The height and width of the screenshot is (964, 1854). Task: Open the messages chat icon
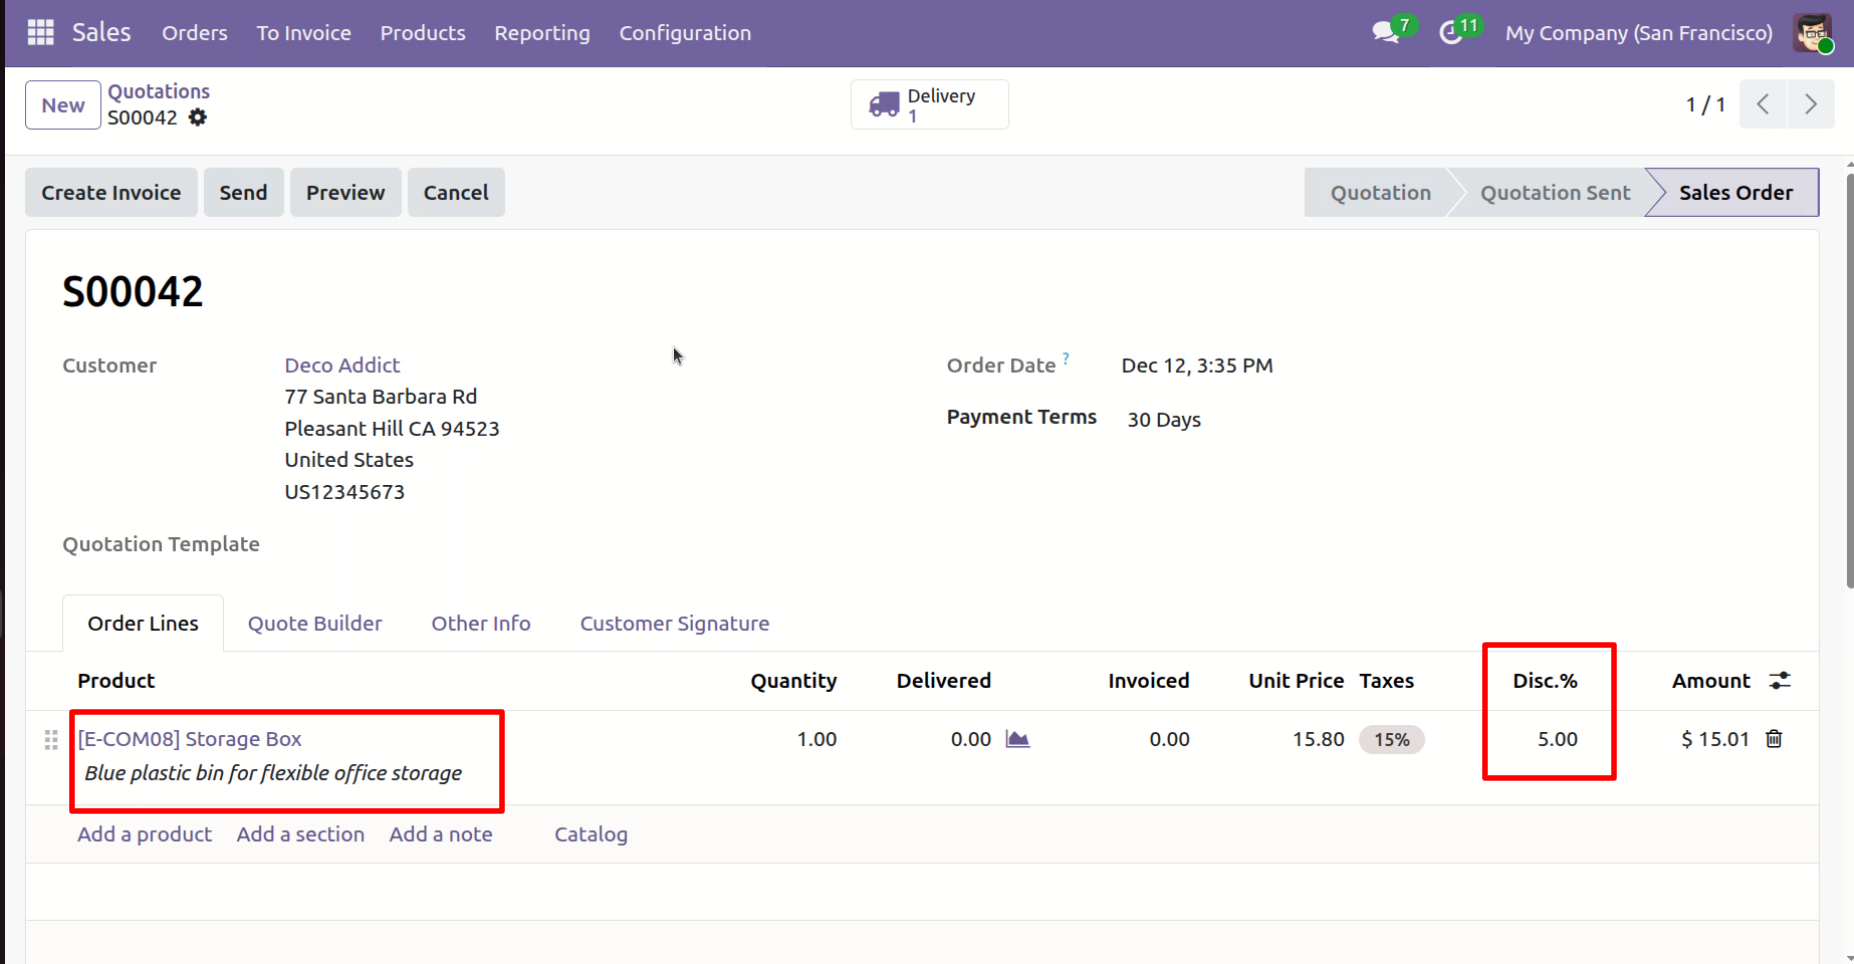tap(1385, 33)
